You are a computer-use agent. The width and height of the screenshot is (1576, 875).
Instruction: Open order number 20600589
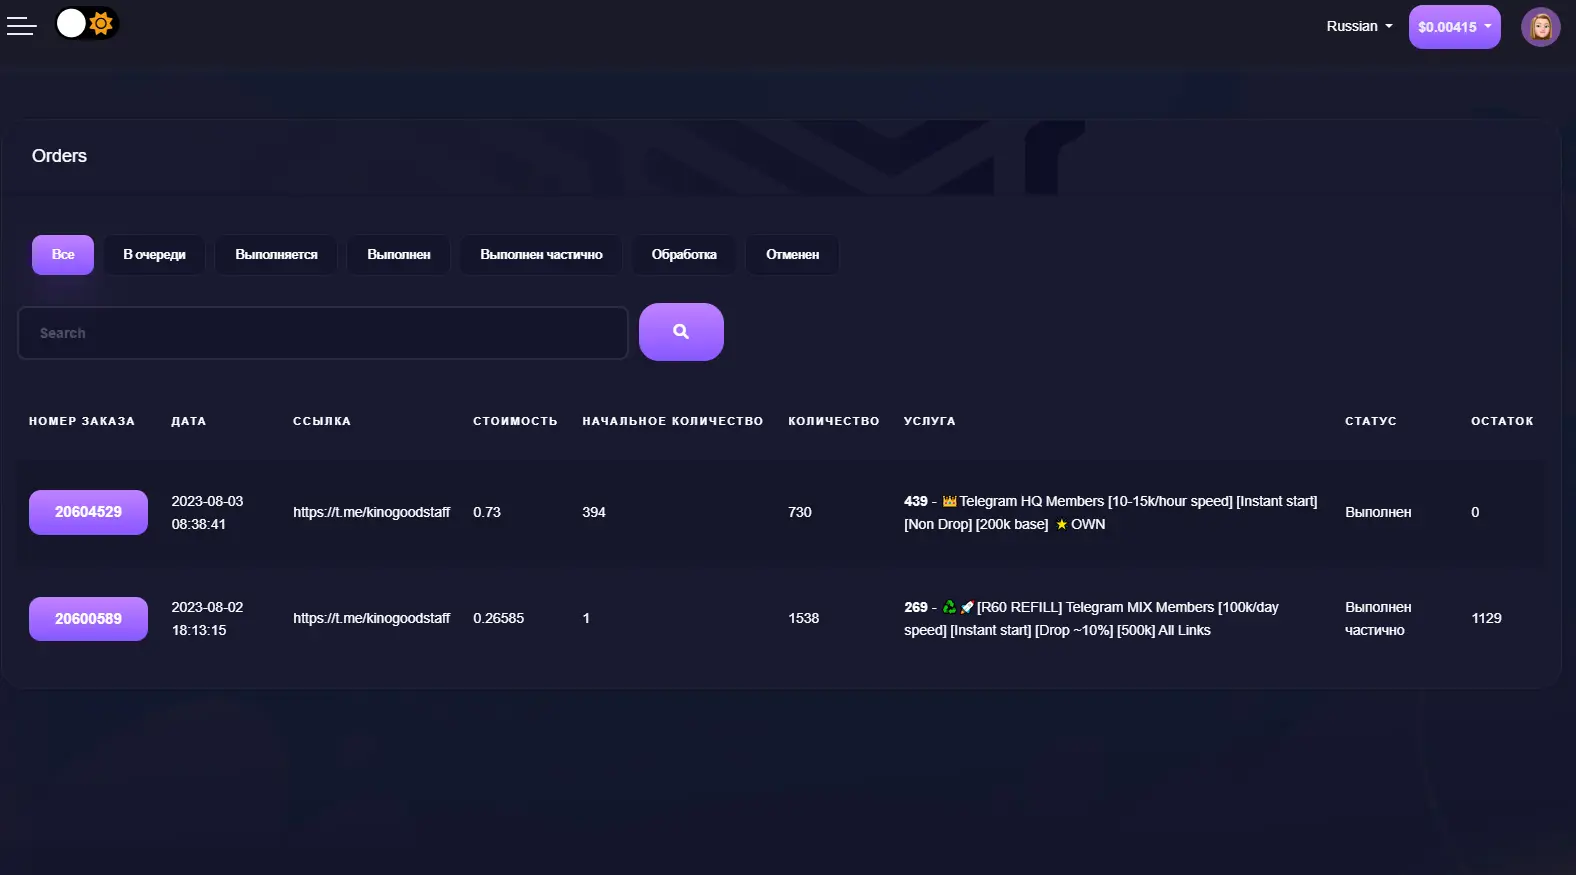click(x=88, y=619)
